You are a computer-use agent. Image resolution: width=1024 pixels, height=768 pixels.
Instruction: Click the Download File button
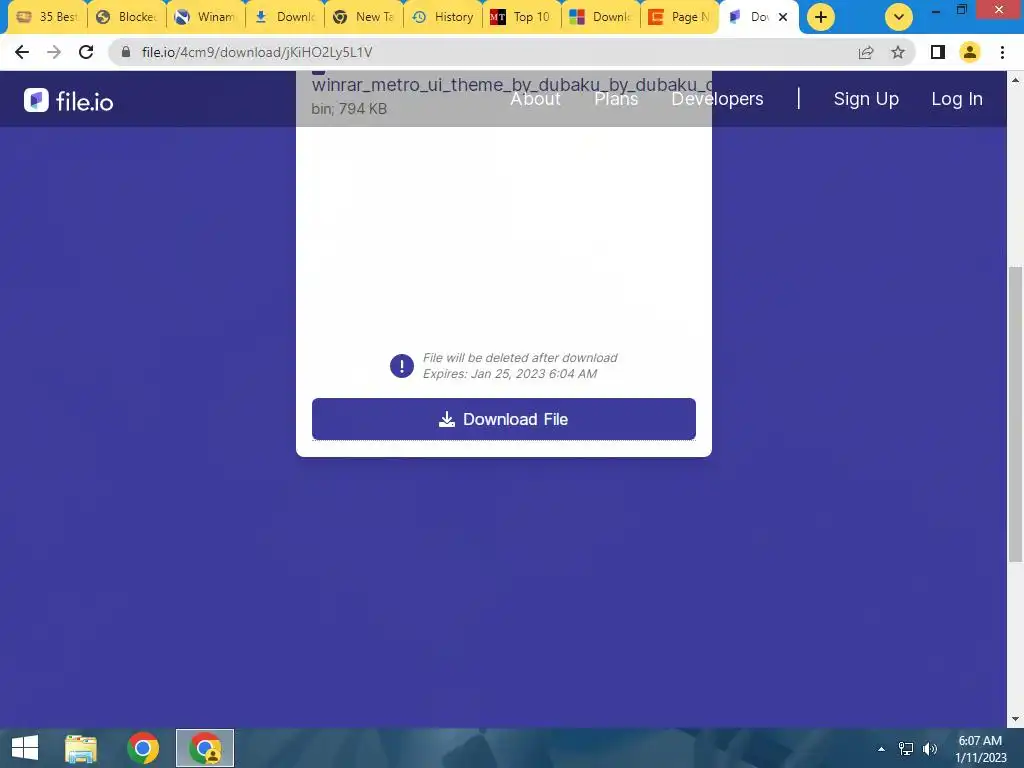pyautogui.click(x=504, y=419)
